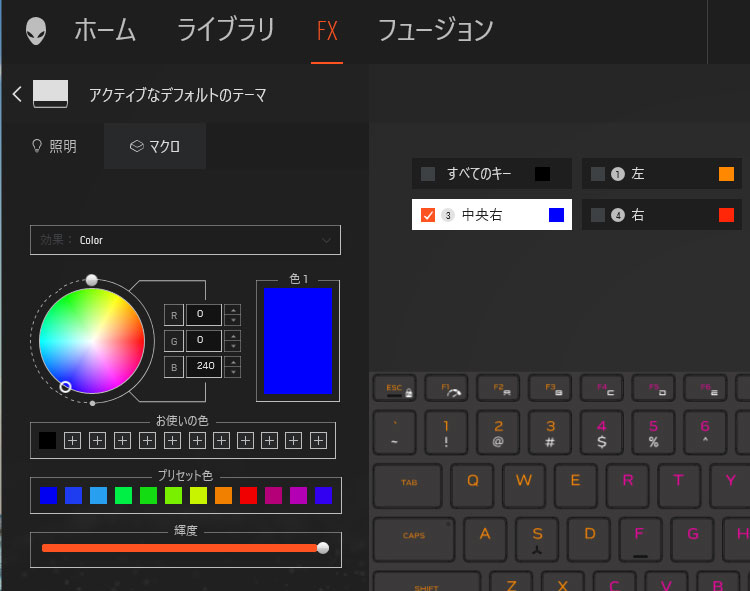Add a custom color with the first plus icon
This screenshot has width=750, height=591.
tap(72, 440)
